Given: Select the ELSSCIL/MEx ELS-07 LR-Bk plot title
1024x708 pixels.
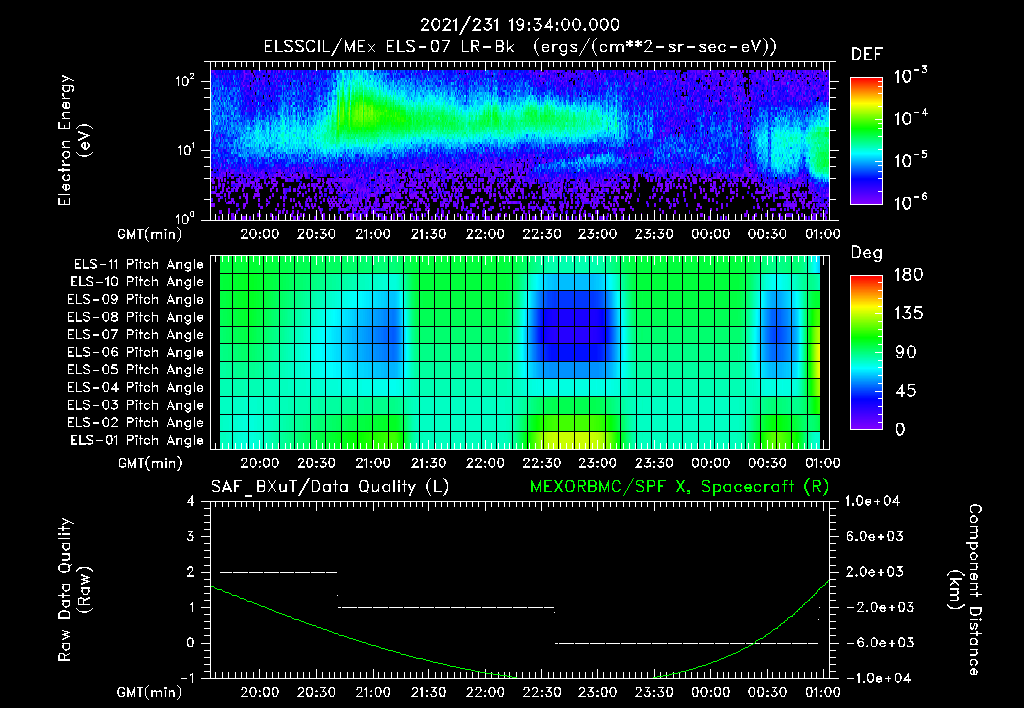Looking at the screenshot, I should (520, 47).
